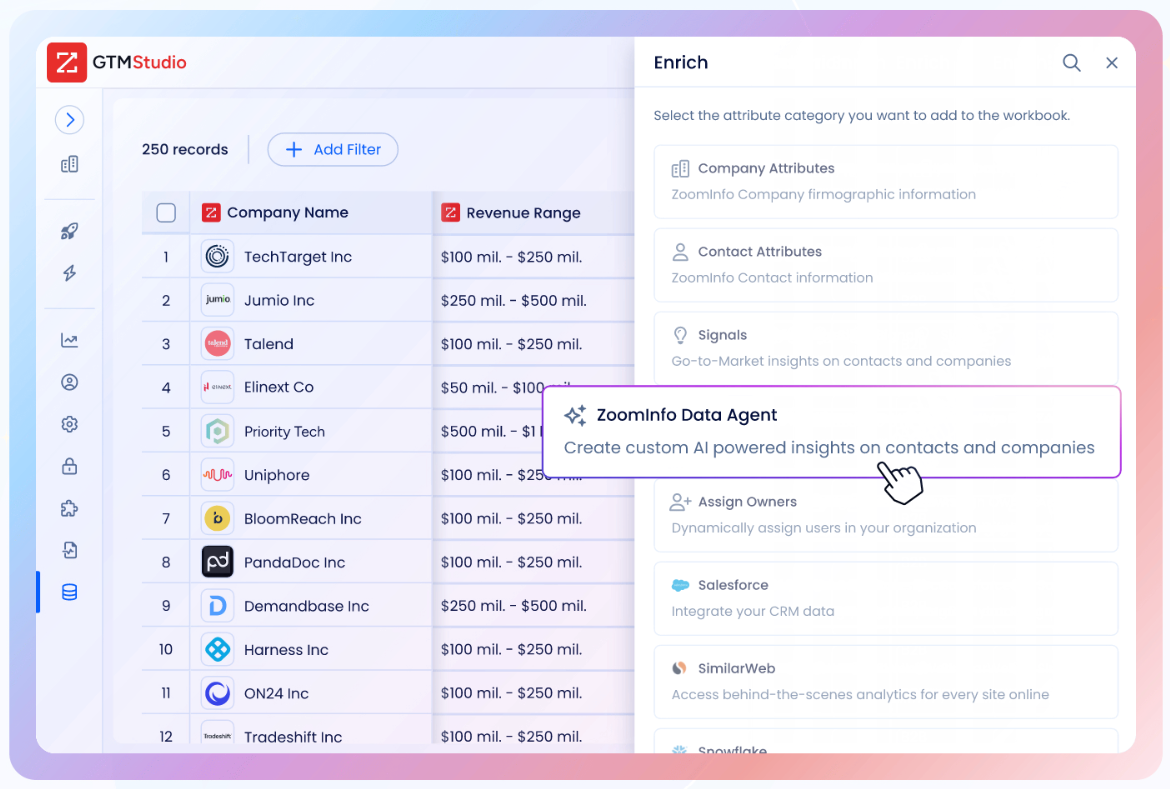Open search in the Enrich panel
This screenshot has width=1170, height=789.
pyautogui.click(x=1072, y=63)
